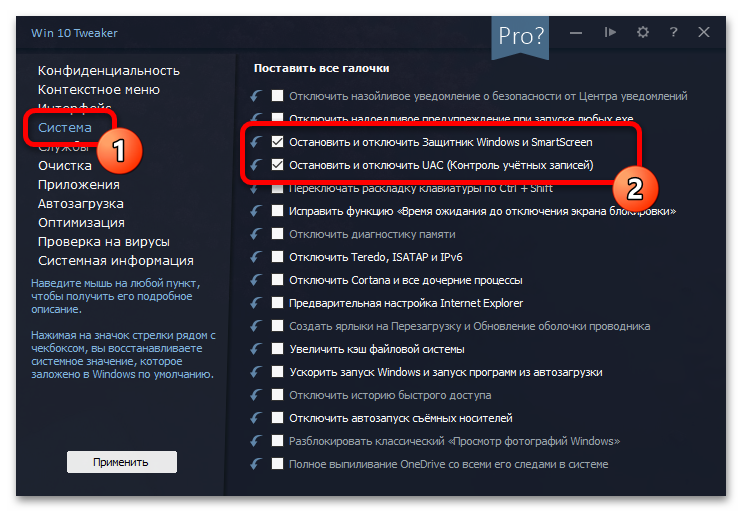The height and width of the screenshot is (512, 742).
Task: Open the Системная информация section
Action: (116, 261)
